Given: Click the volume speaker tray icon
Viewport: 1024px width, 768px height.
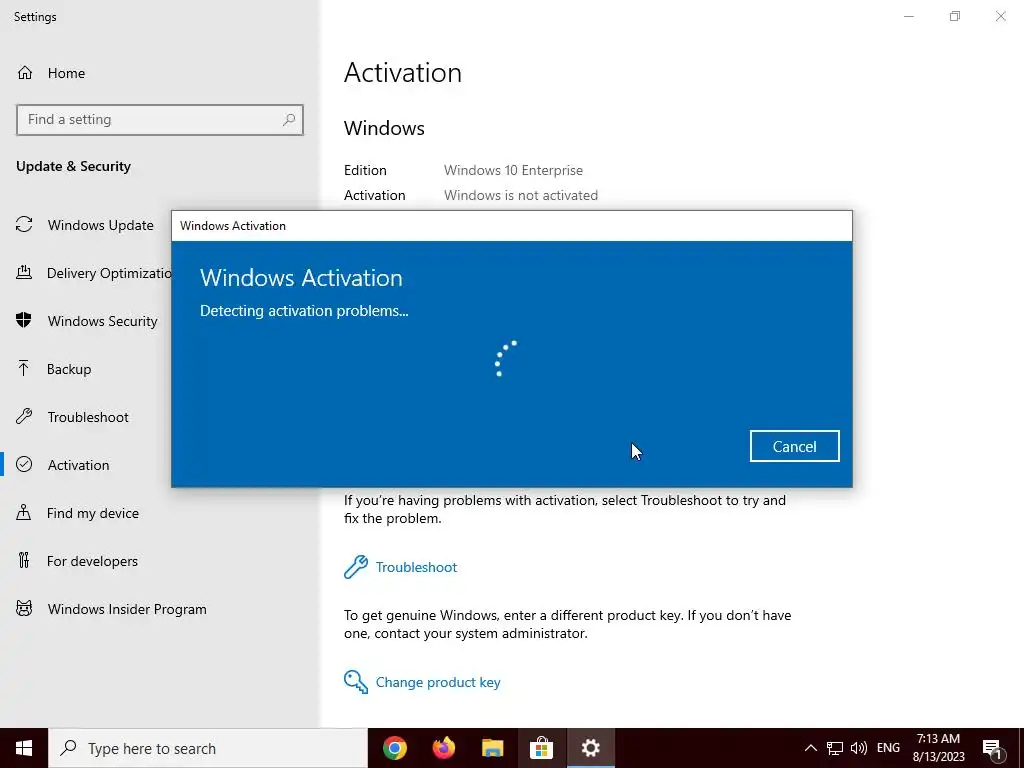Looking at the screenshot, I should click(859, 748).
